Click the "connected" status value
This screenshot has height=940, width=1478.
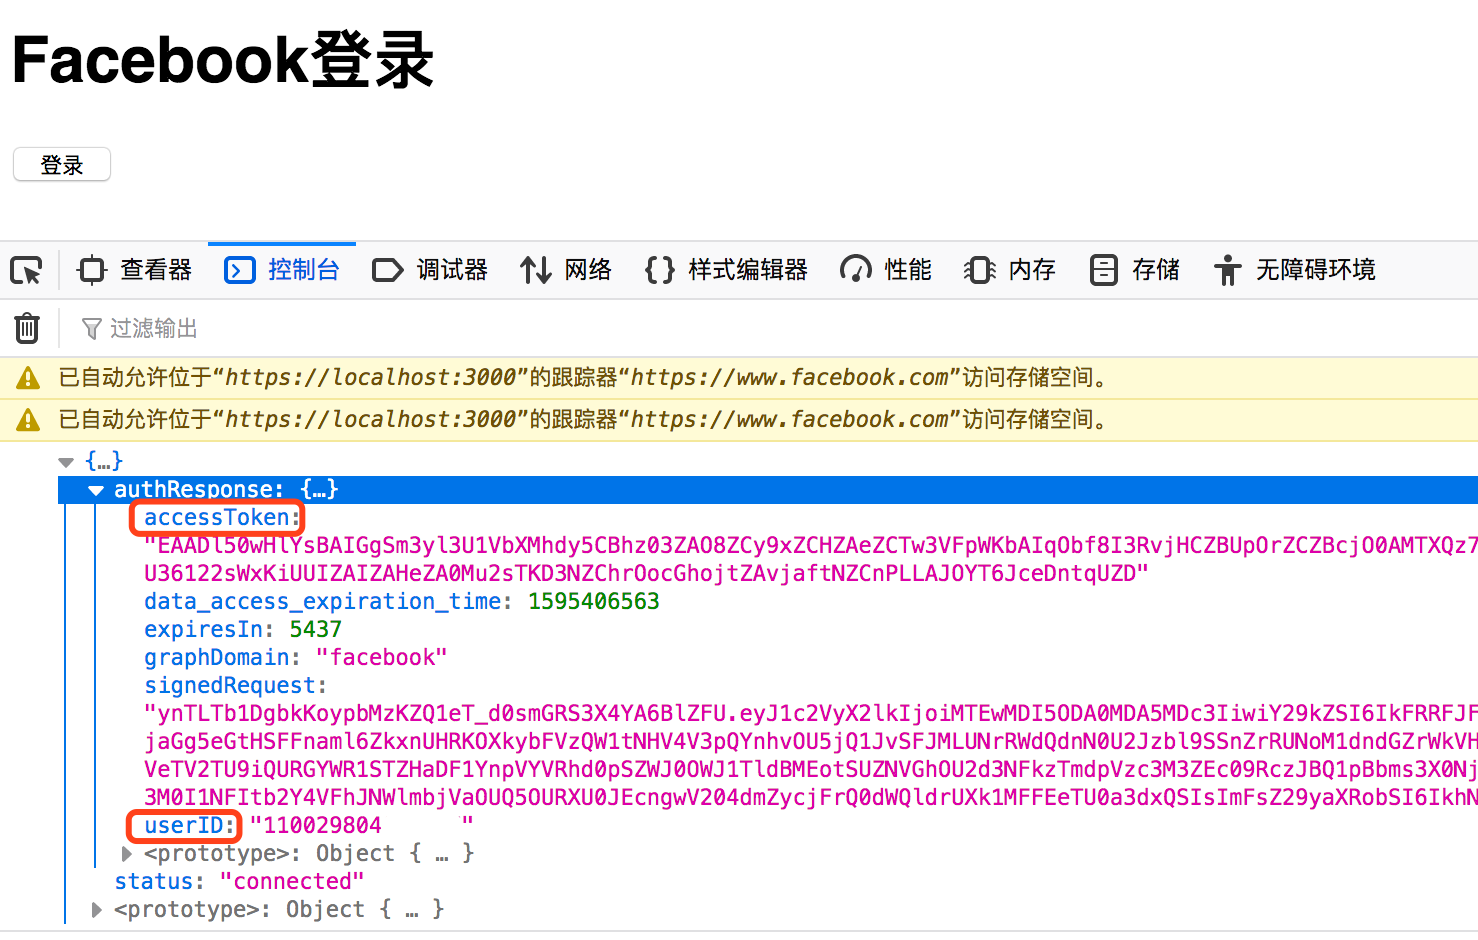292,882
